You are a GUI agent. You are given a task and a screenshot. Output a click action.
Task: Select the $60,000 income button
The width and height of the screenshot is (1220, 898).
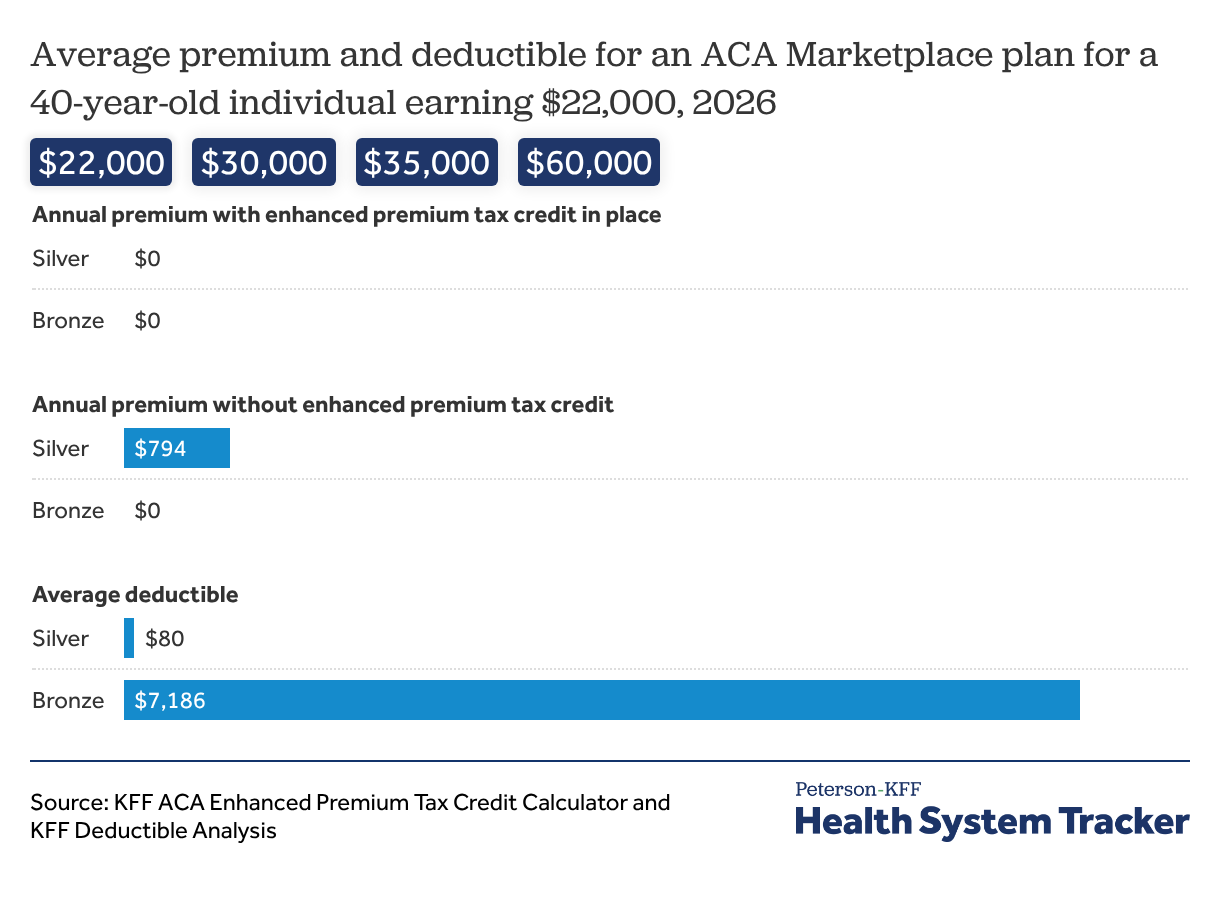[x=589, y=162]
